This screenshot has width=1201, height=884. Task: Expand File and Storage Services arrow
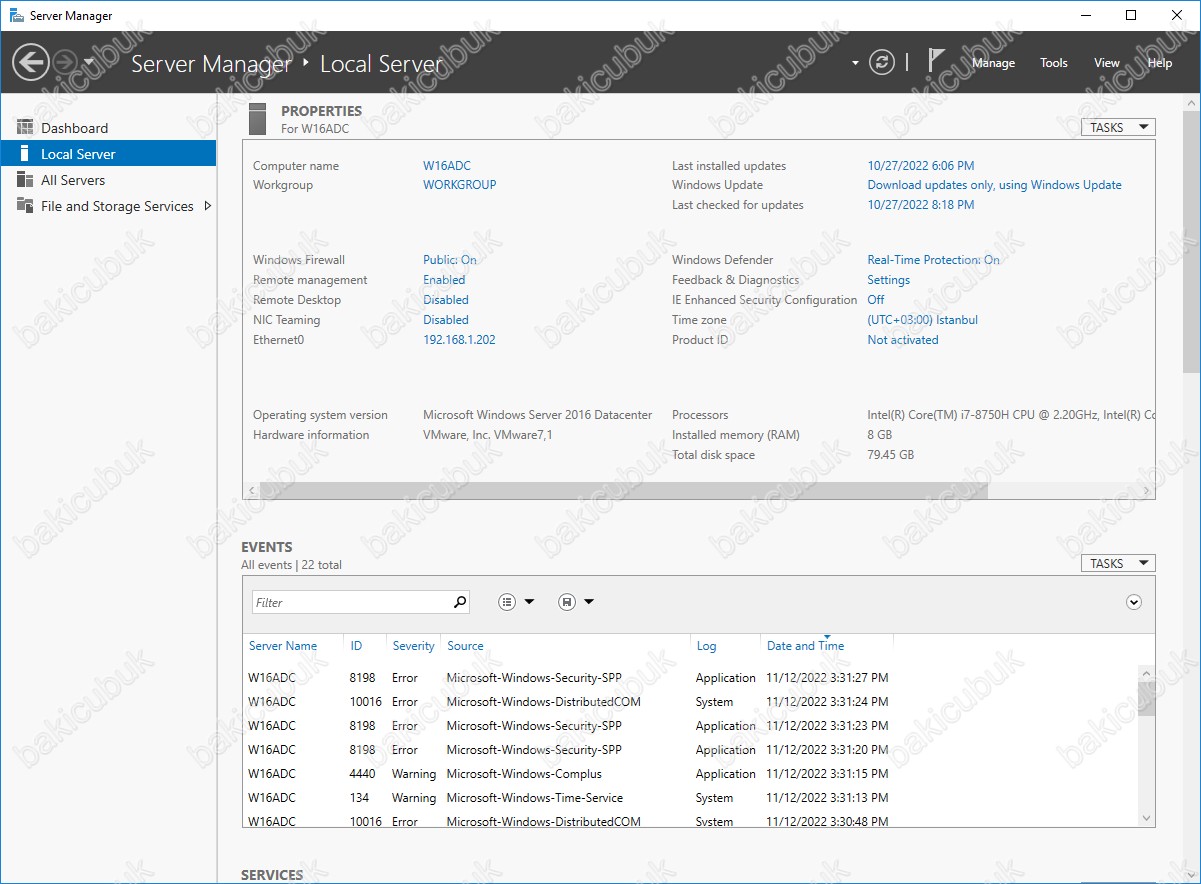(208, 206)
